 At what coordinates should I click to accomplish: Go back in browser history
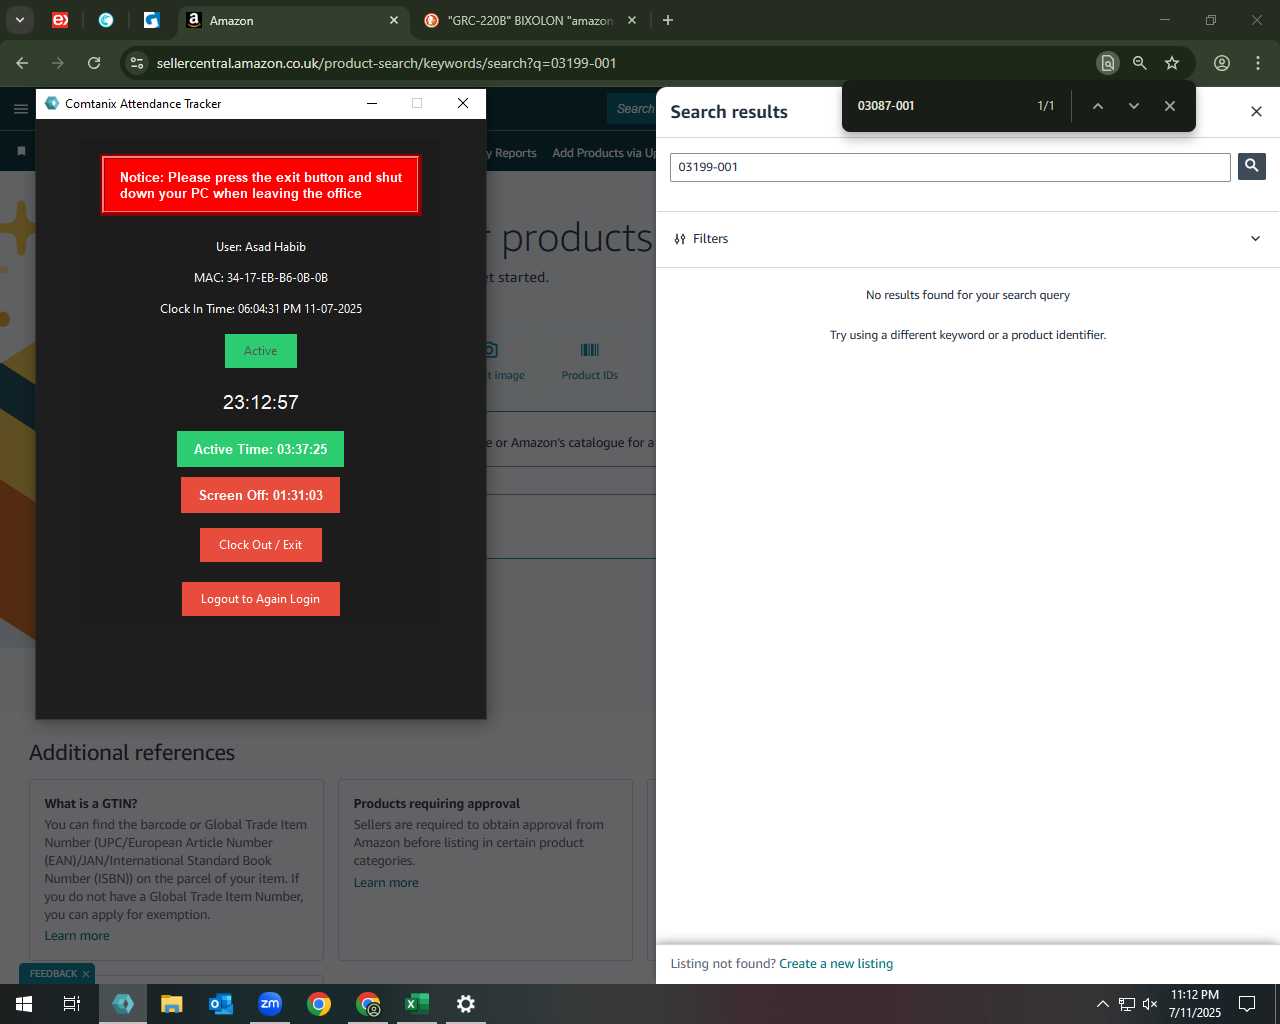[22, 63]
